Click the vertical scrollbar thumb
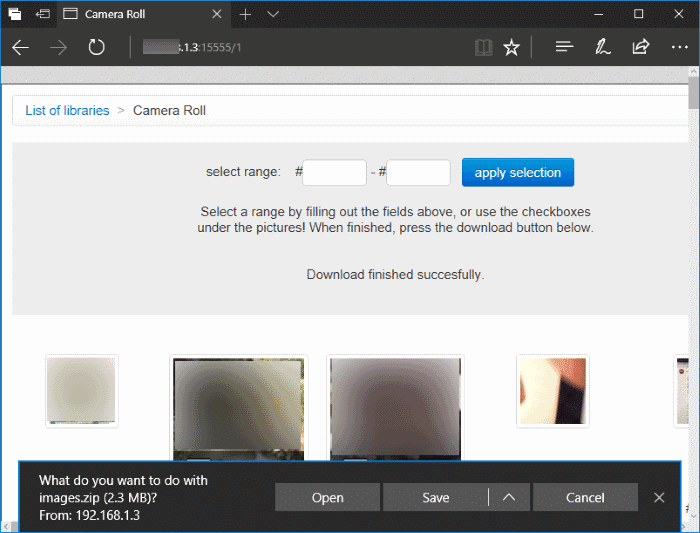 (x=694, y=93)
